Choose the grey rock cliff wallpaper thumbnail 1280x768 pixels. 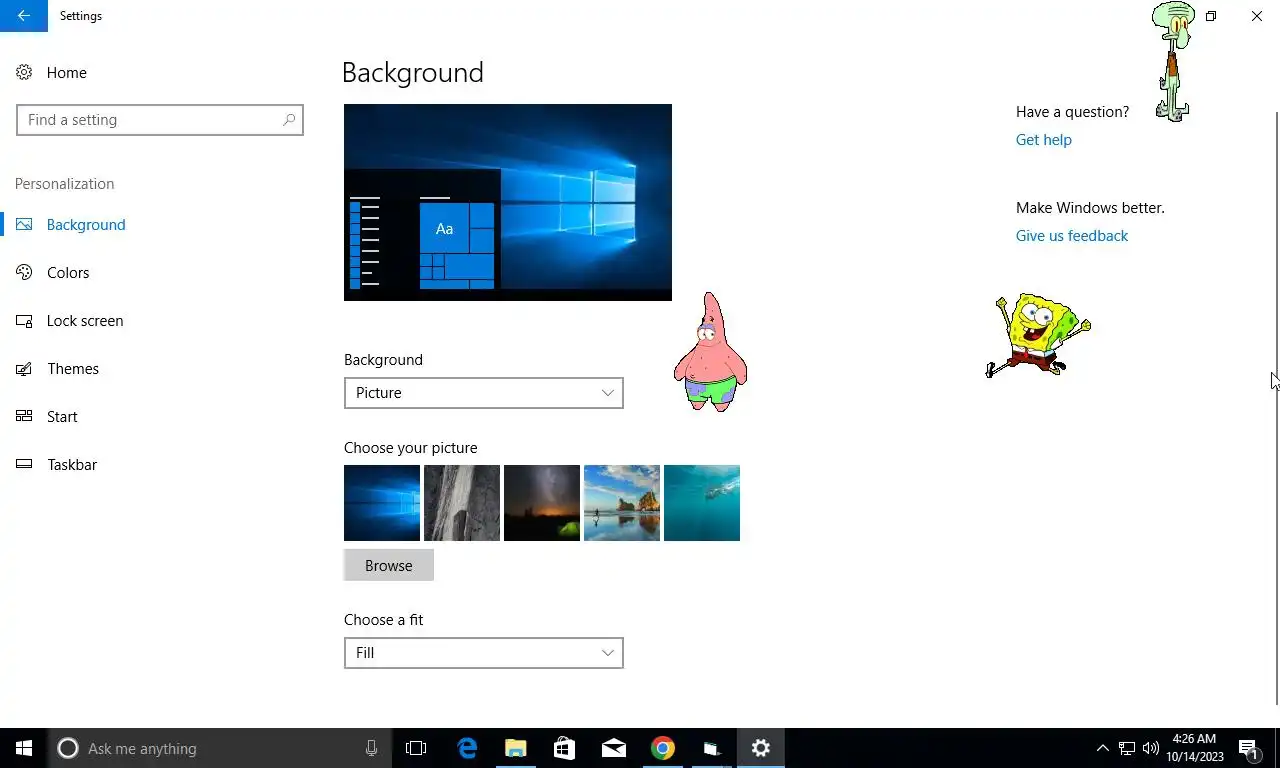point(462,503)
